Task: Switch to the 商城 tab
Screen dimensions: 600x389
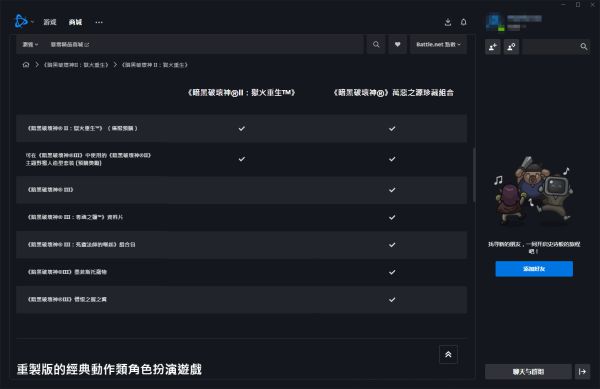Action: click(75, 22)
